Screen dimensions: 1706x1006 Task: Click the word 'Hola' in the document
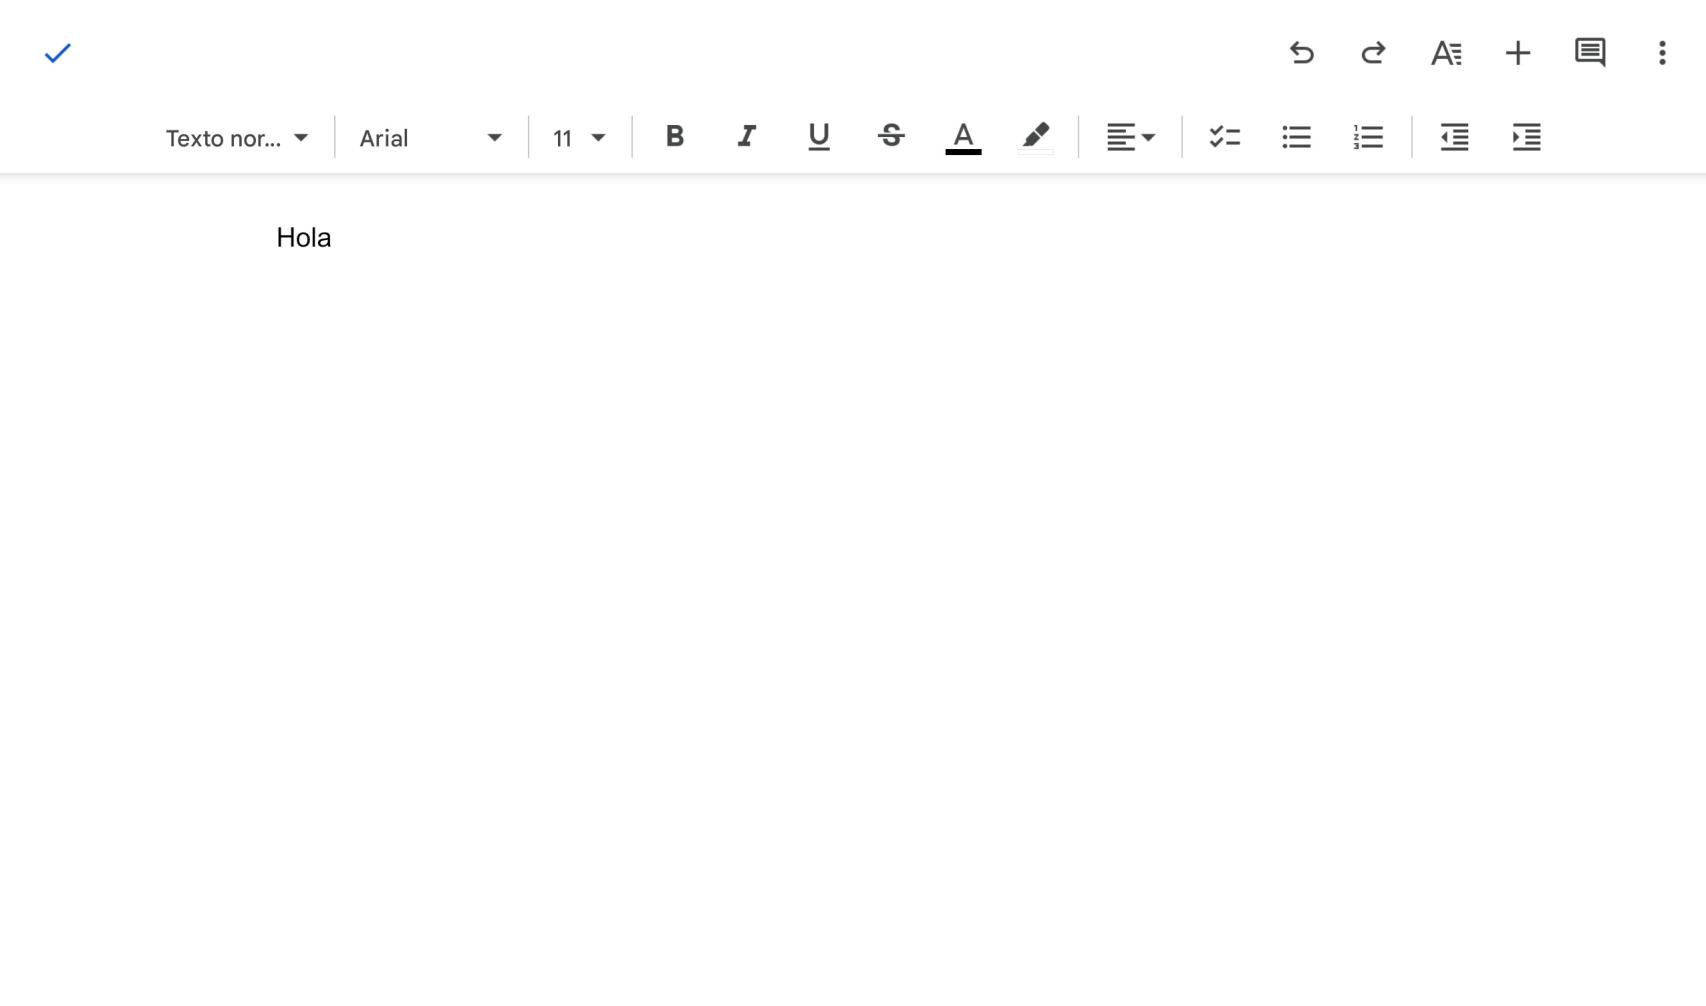[304, 238]
